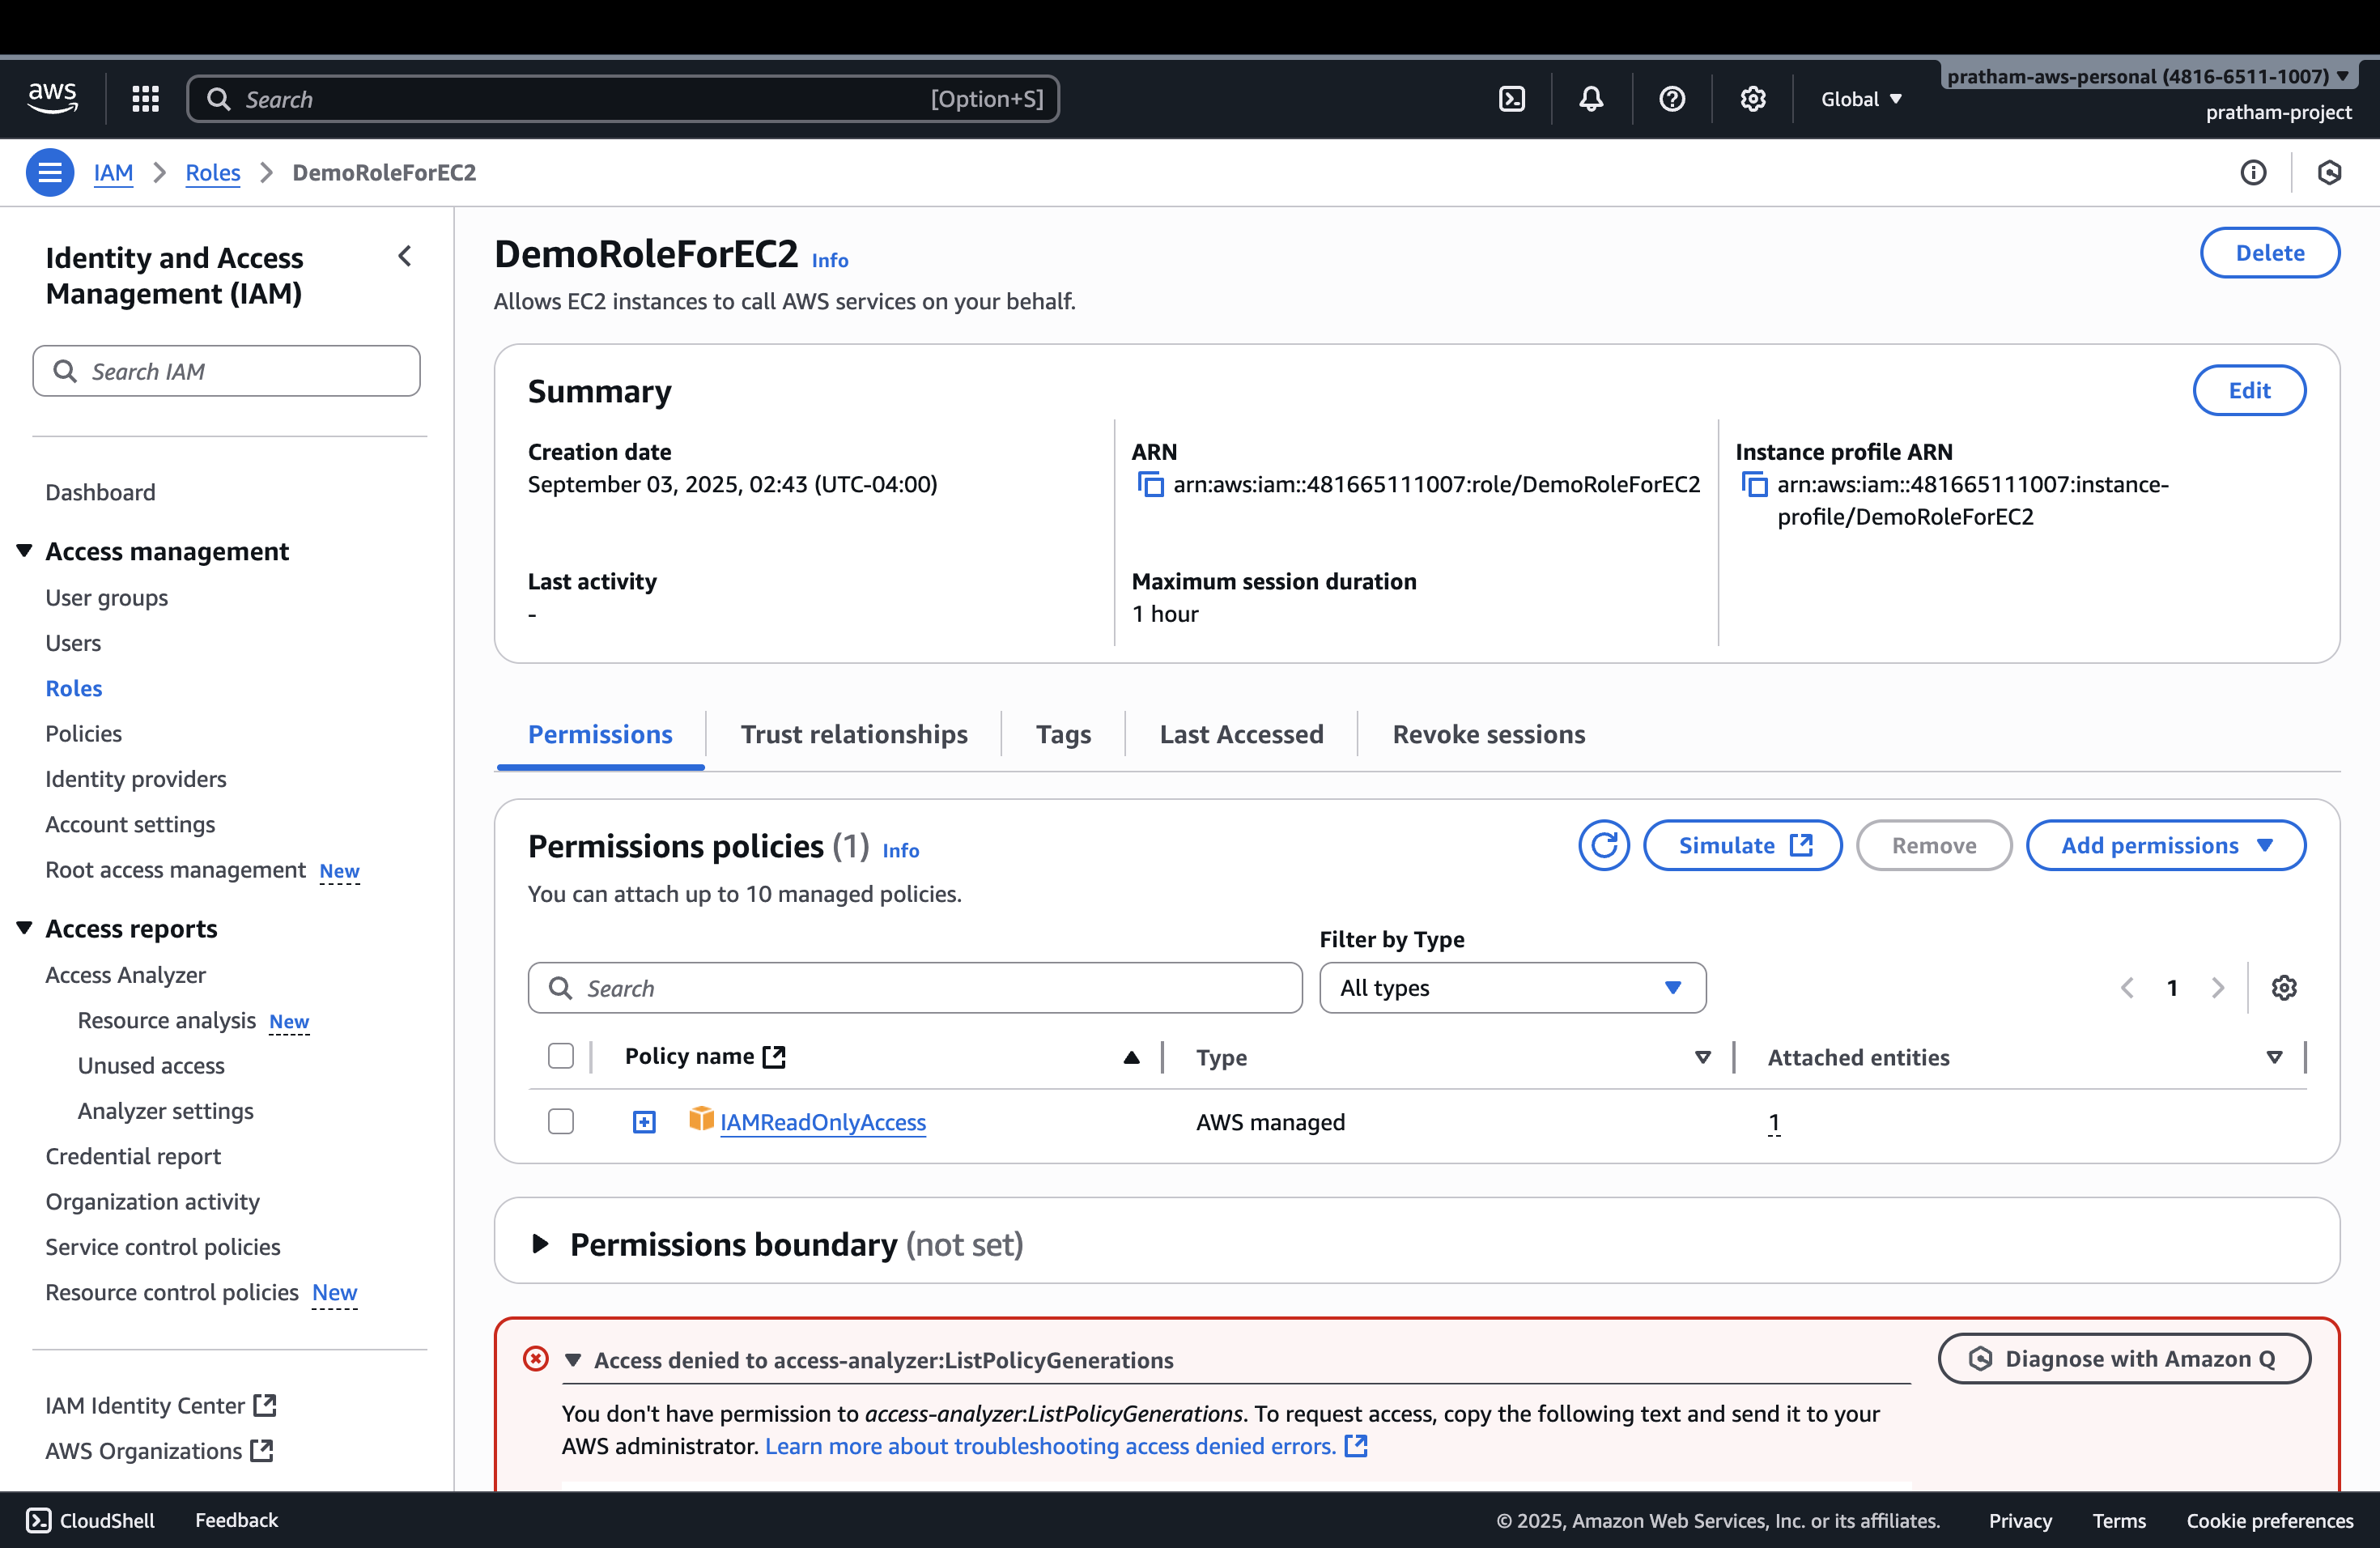Copy the role ARN using its copy icon
2380x1548 pixels.
coord(1150,485)
